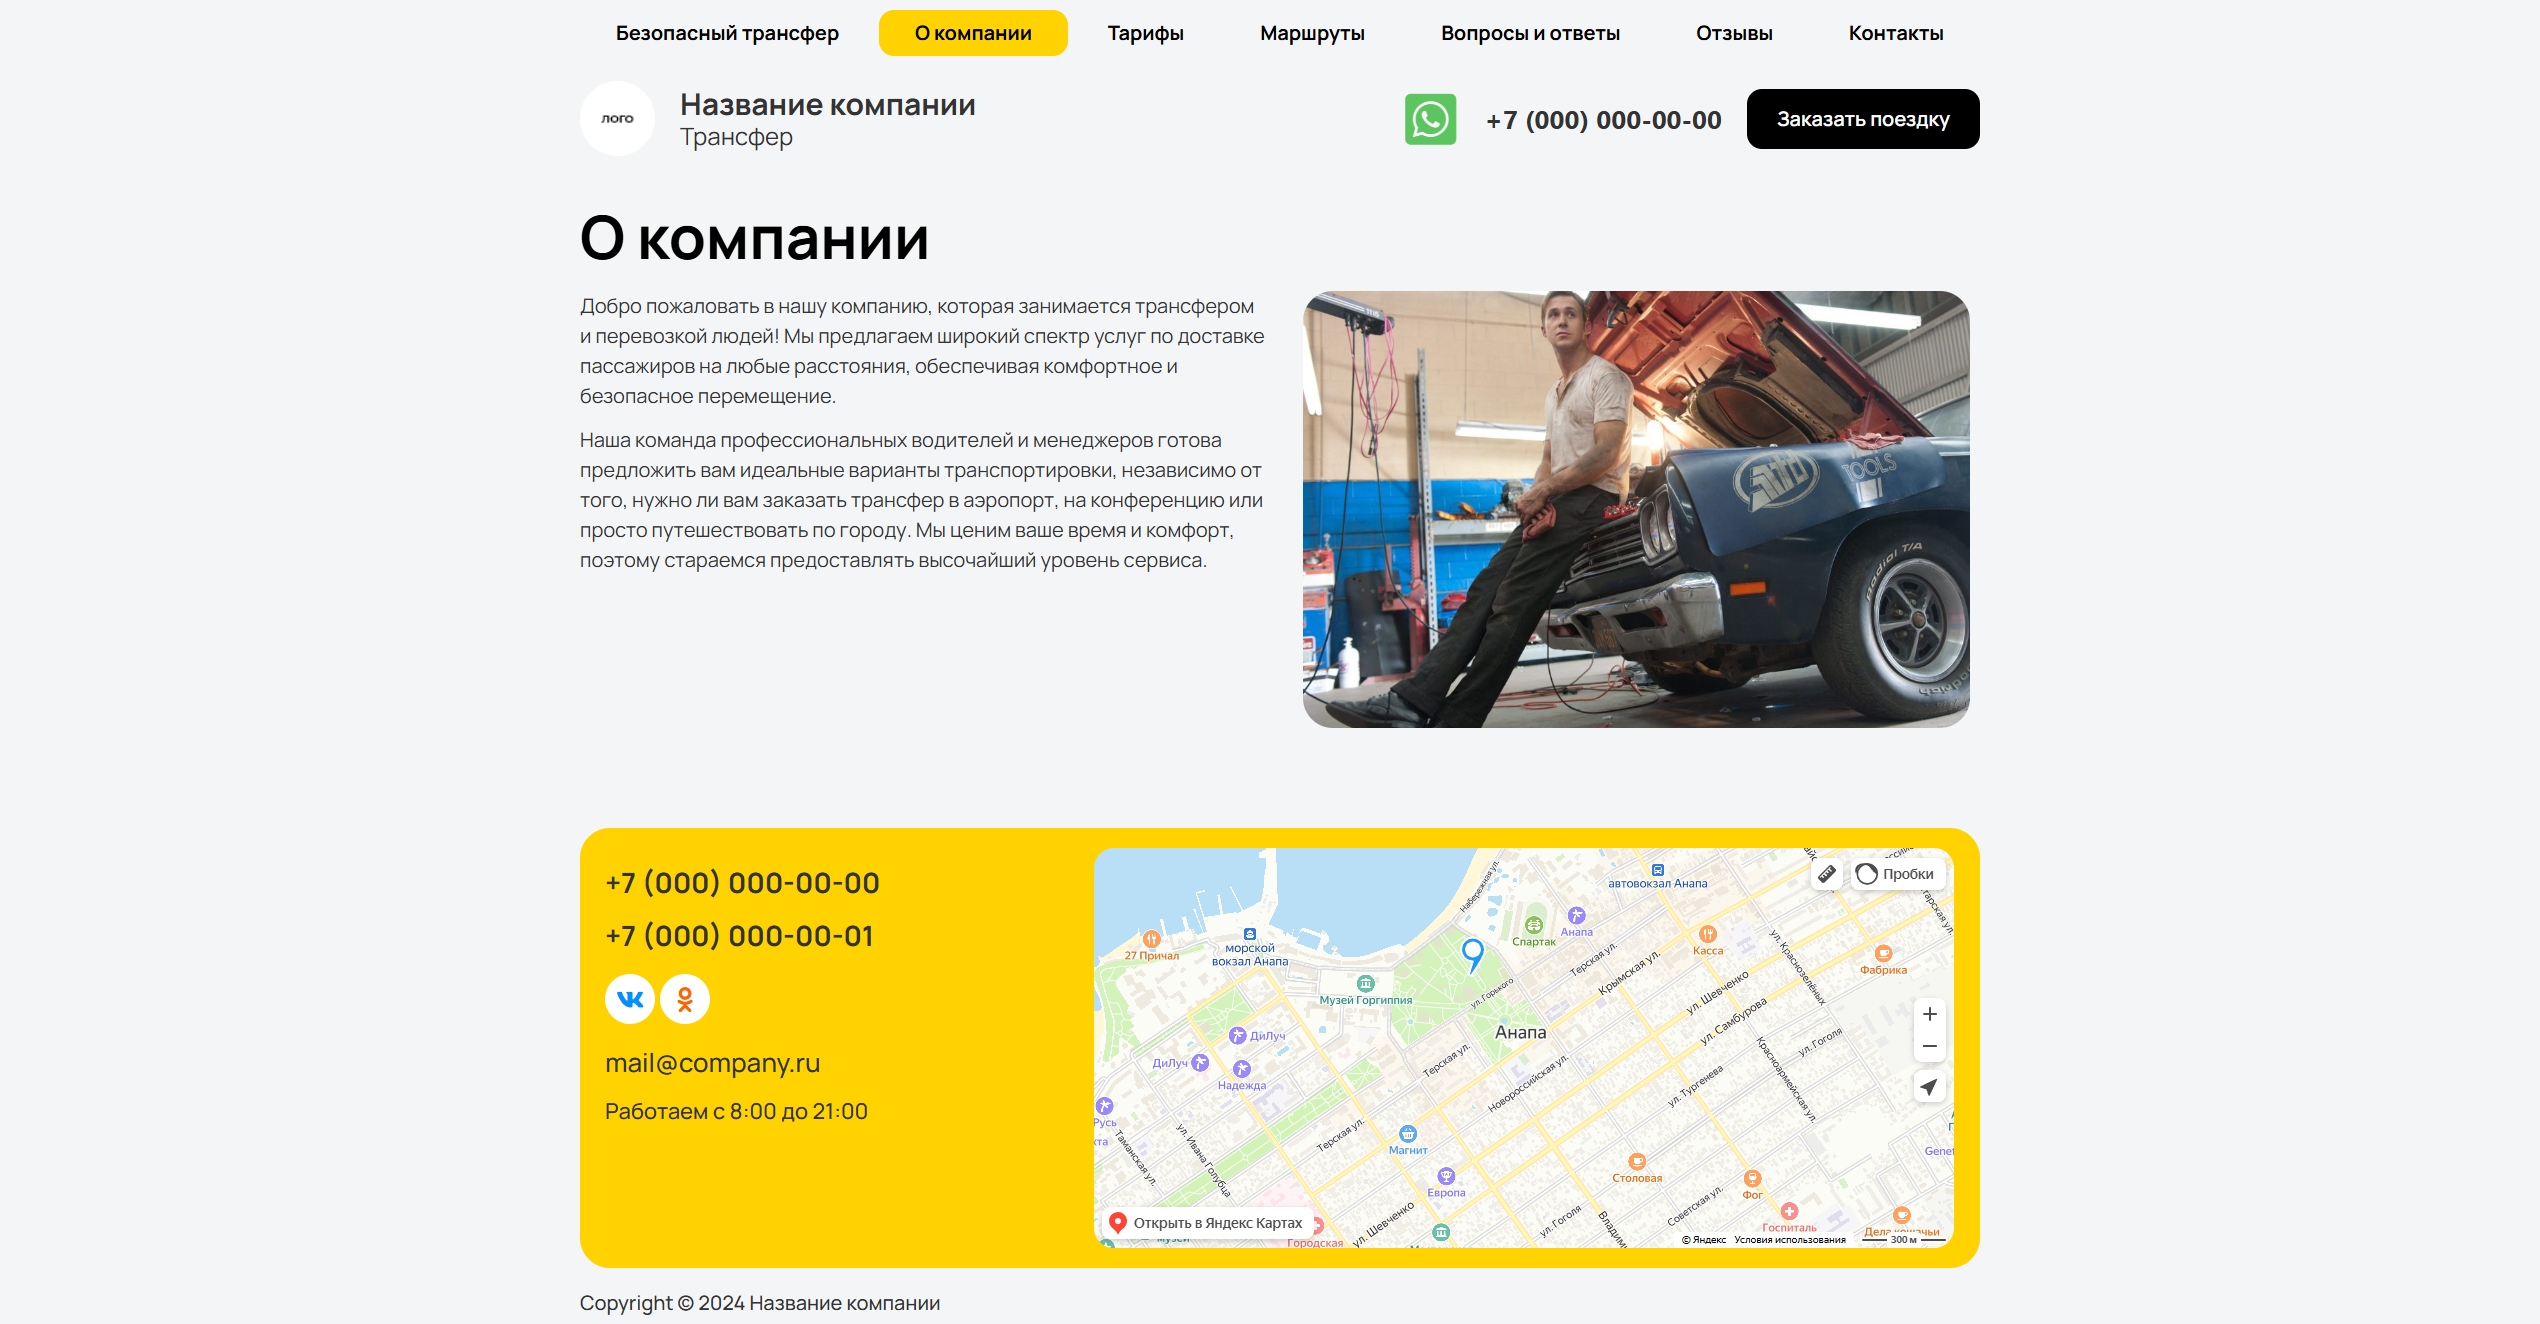Open the Контакты menu item
The width and height of the screenshot is (2540, 1324).
[1896, 33]
